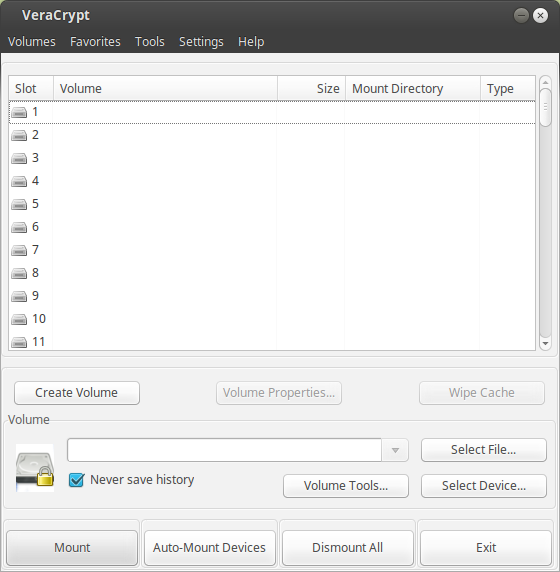Select slot number 8 text
Screen dimensions: 560x572
[x=35, y=273]
